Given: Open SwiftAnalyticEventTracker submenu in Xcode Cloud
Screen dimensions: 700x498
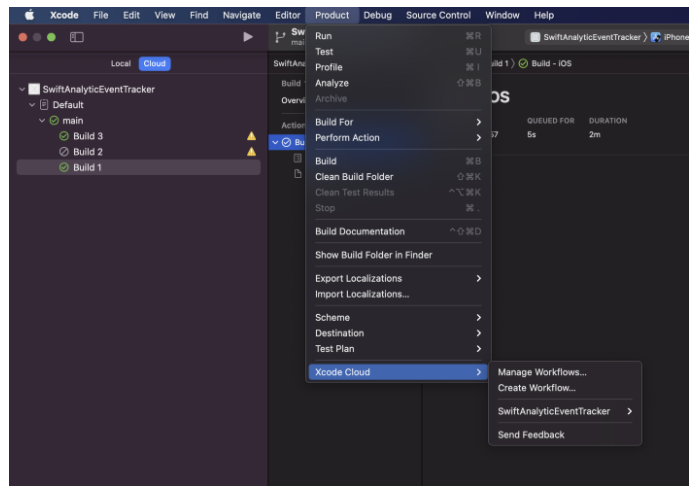Looking at the screenshot, I should click(x=565, y=411).
